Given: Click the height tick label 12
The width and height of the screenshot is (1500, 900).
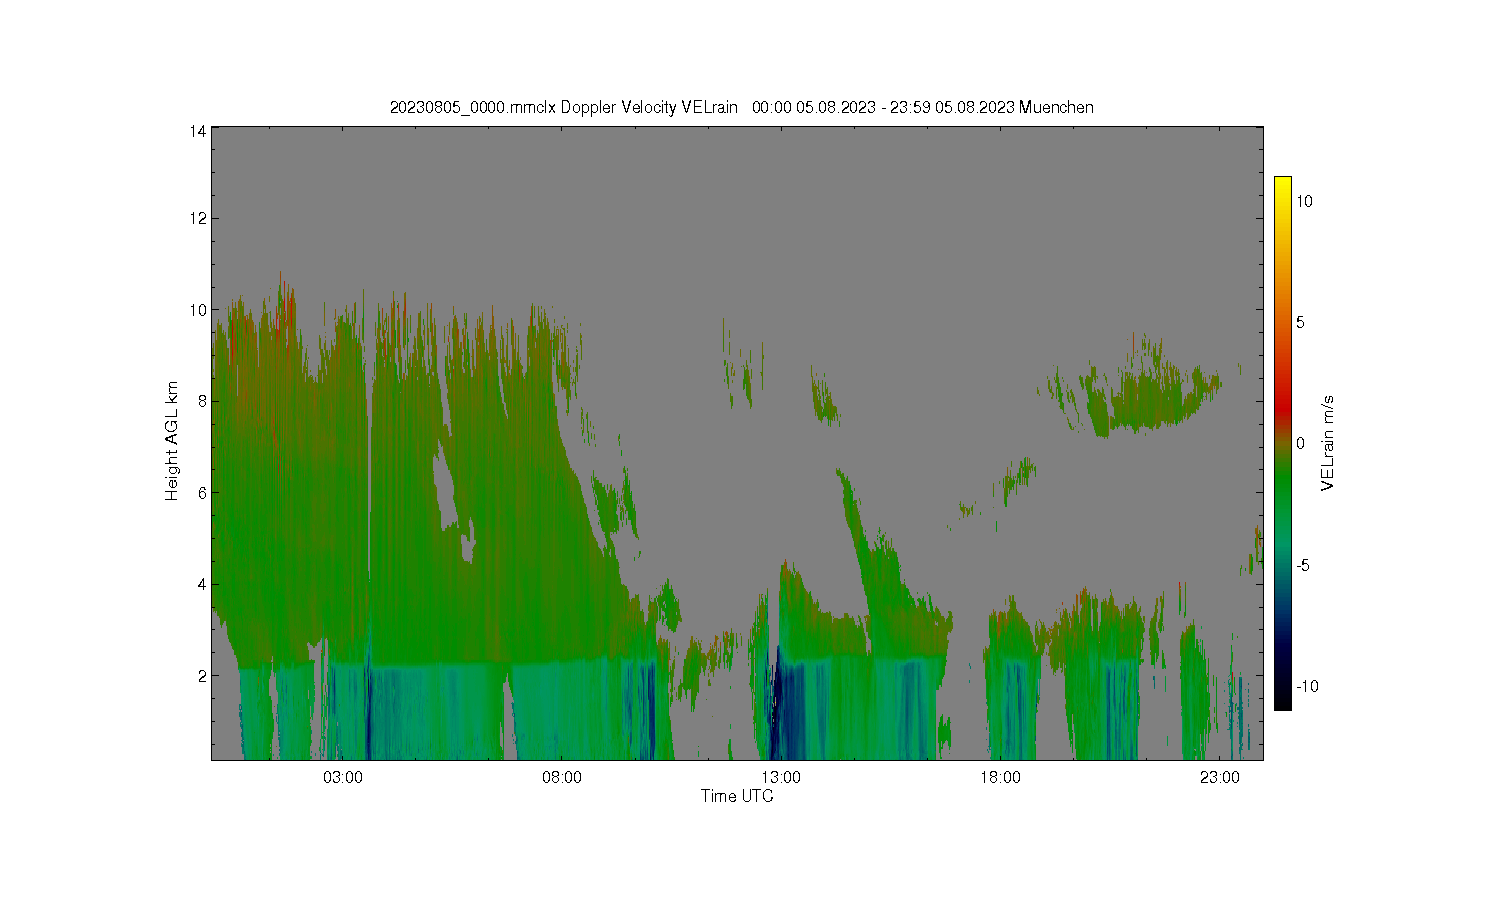Looking at the screenshot, I should pyautogui.click(x=198, y=218).
